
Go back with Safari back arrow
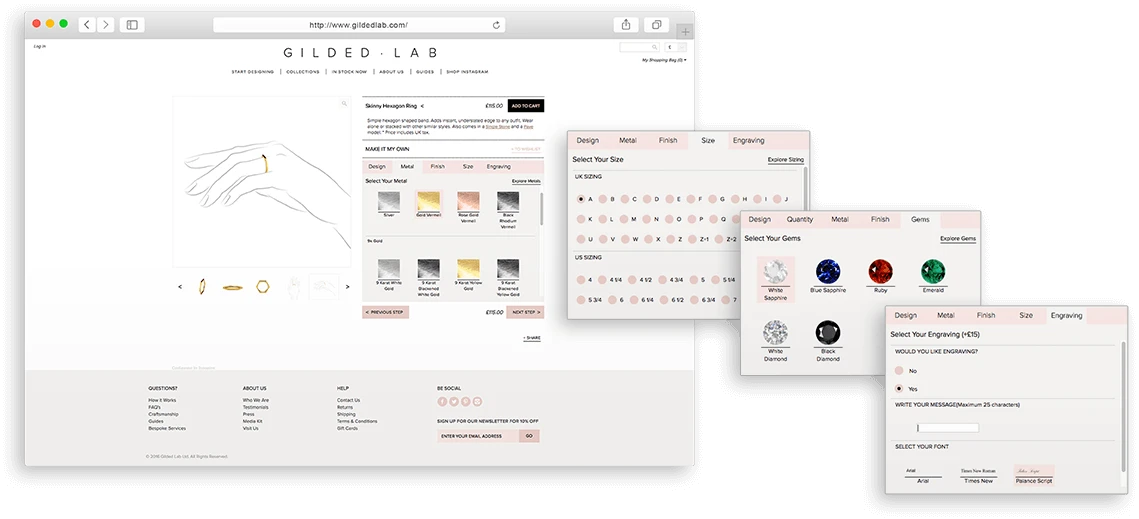(87, 25)
